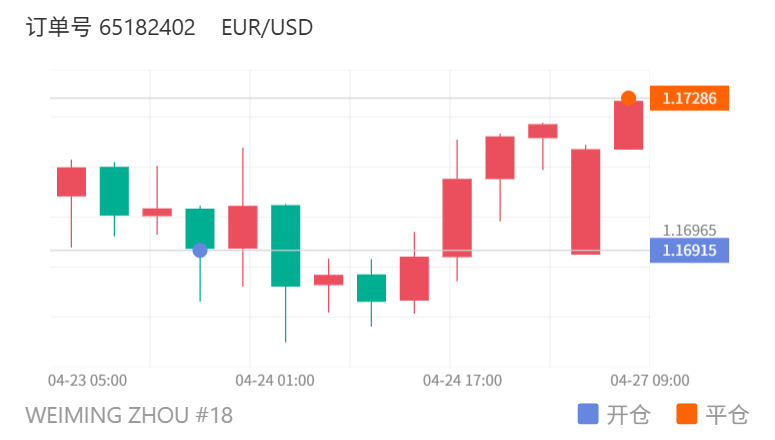Image resolution: width=775 pixels, height=440 pixels.
Task: Click the blue open-position marker dot
Action: 200,250
